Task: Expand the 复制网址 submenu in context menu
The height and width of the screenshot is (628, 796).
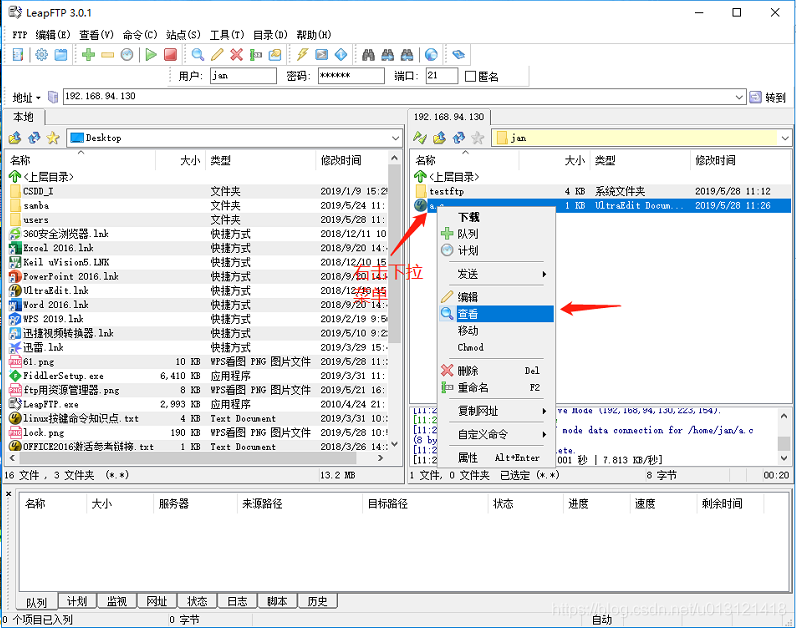Action: [x=496, y=411]
